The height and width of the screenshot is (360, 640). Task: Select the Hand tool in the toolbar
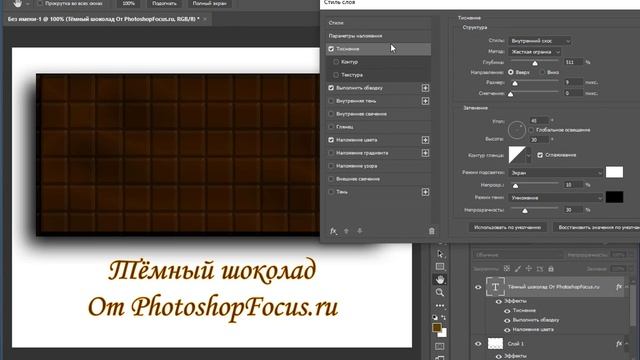coord(440,280)
